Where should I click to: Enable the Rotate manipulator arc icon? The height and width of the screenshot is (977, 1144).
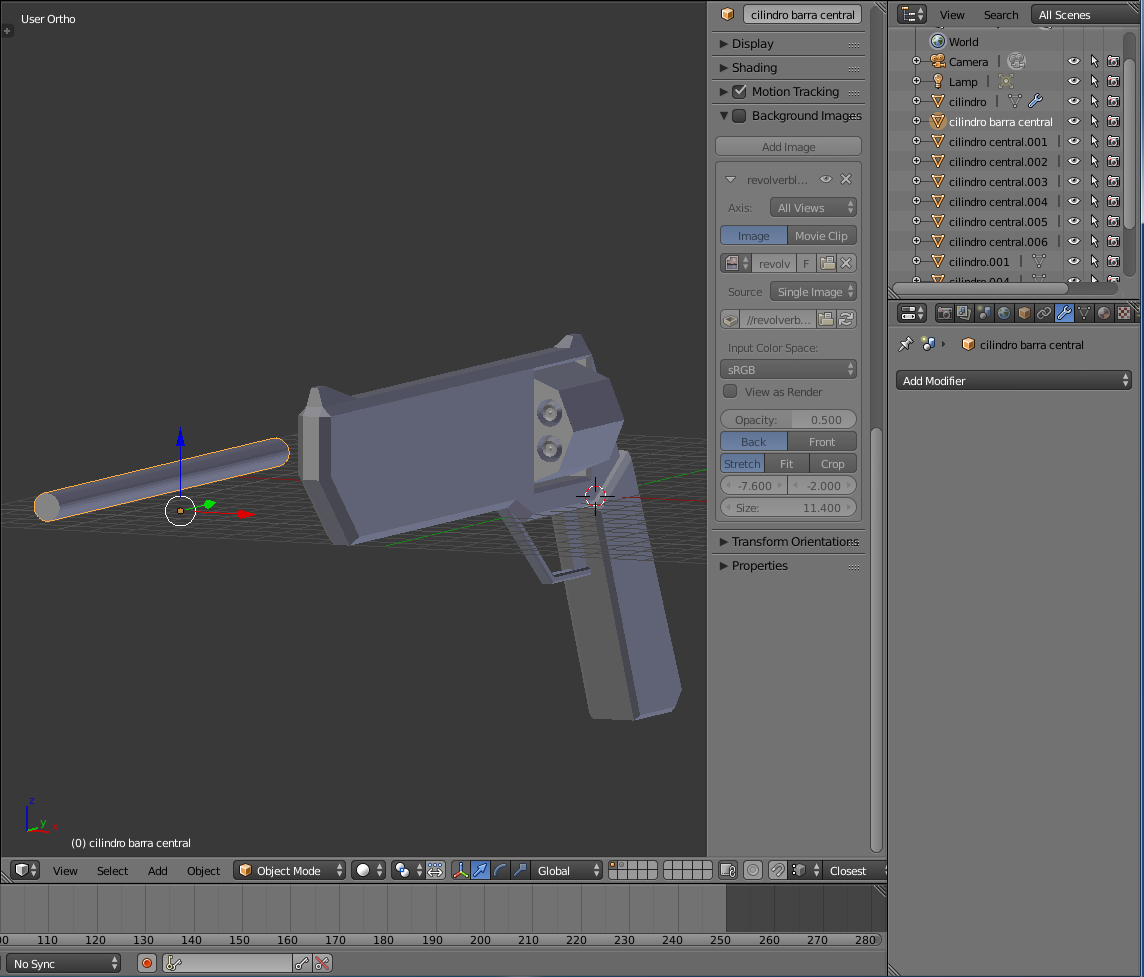500,870
